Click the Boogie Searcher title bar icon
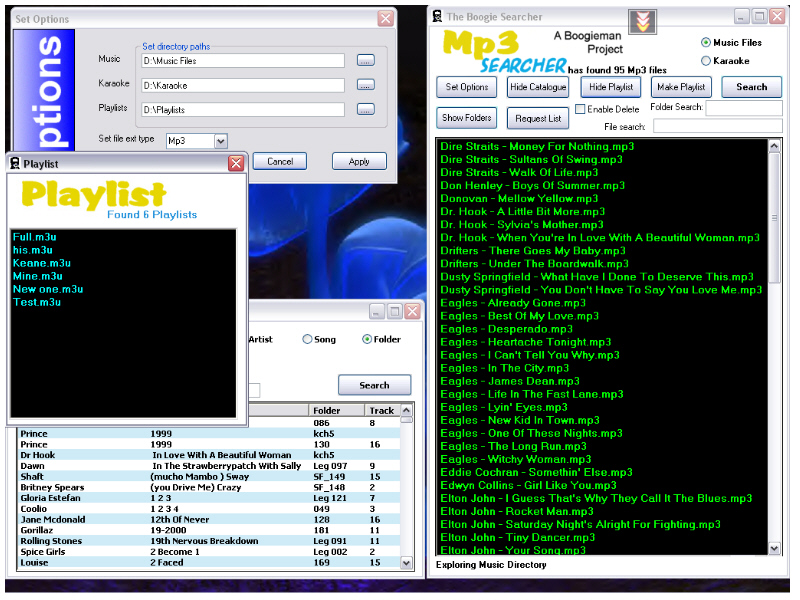 [436, 16]
